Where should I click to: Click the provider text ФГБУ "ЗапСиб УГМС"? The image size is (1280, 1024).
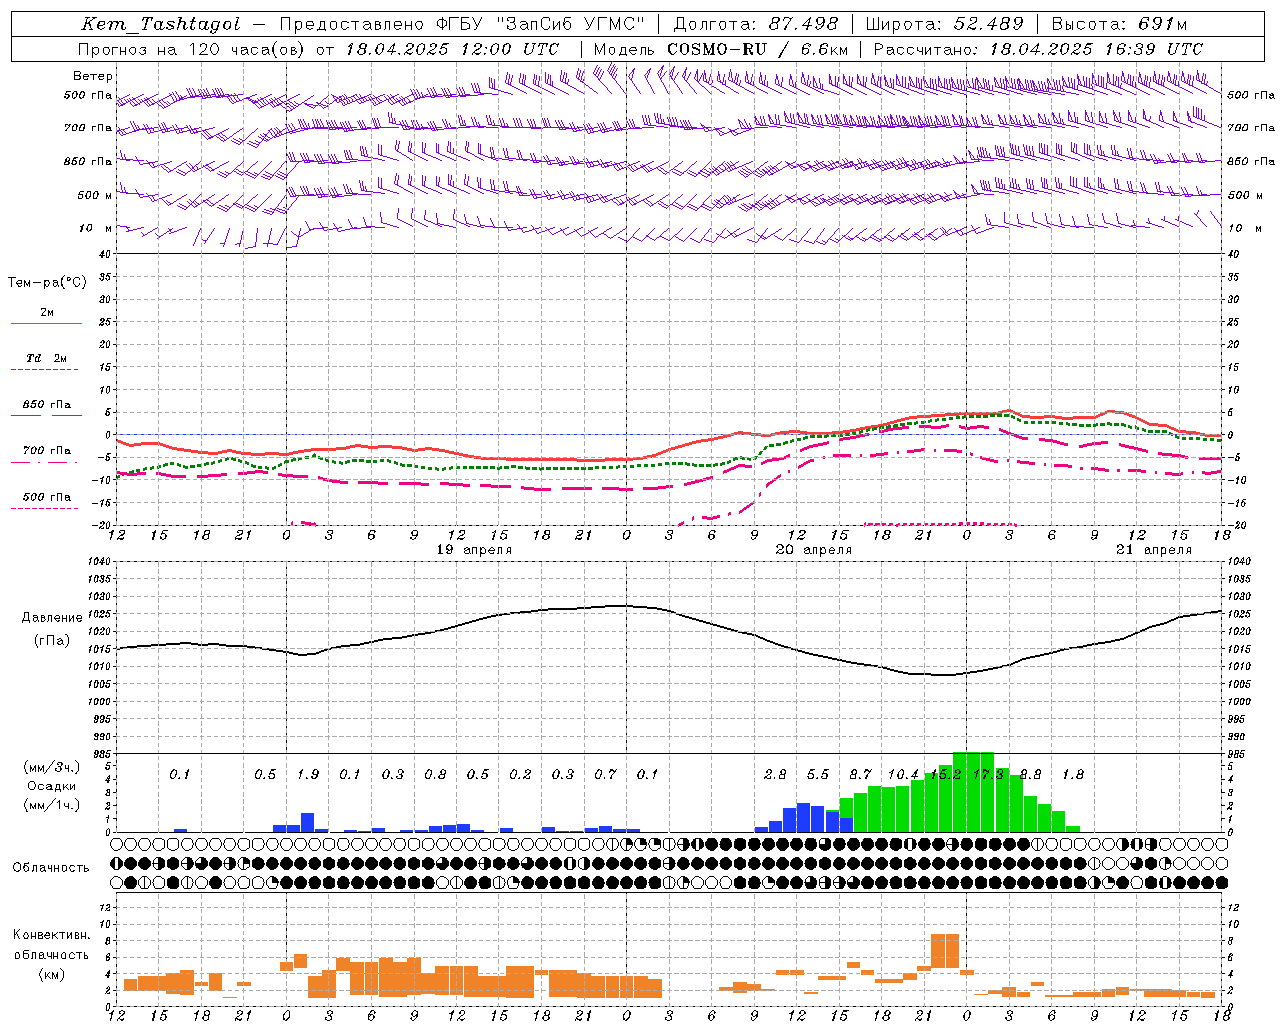click(x=541, y=24)
